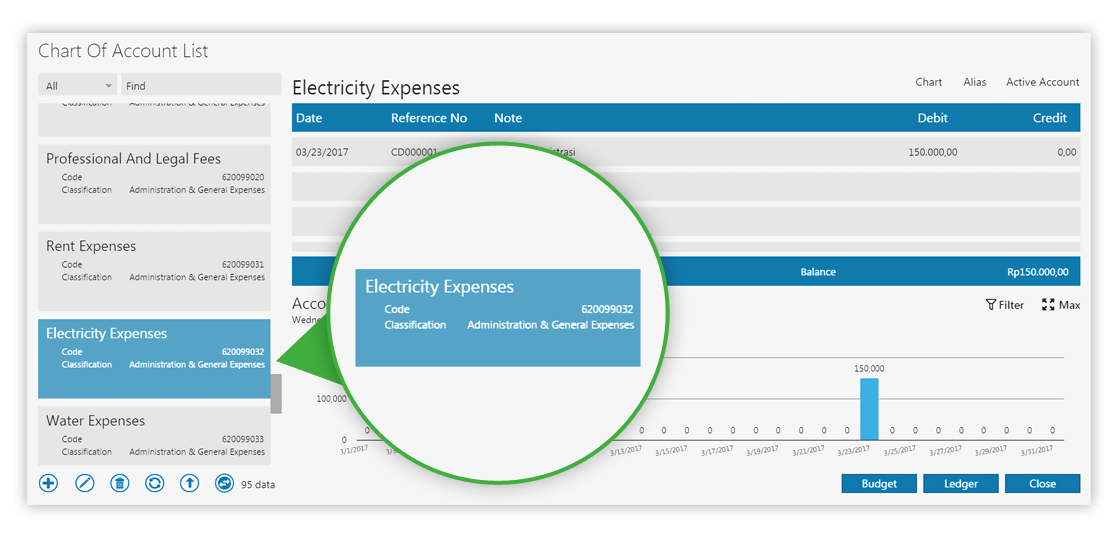This screenshot has height=537, width=1117.
Task: Maximize the chart with the Max icon
Action: pos(1060,305)
